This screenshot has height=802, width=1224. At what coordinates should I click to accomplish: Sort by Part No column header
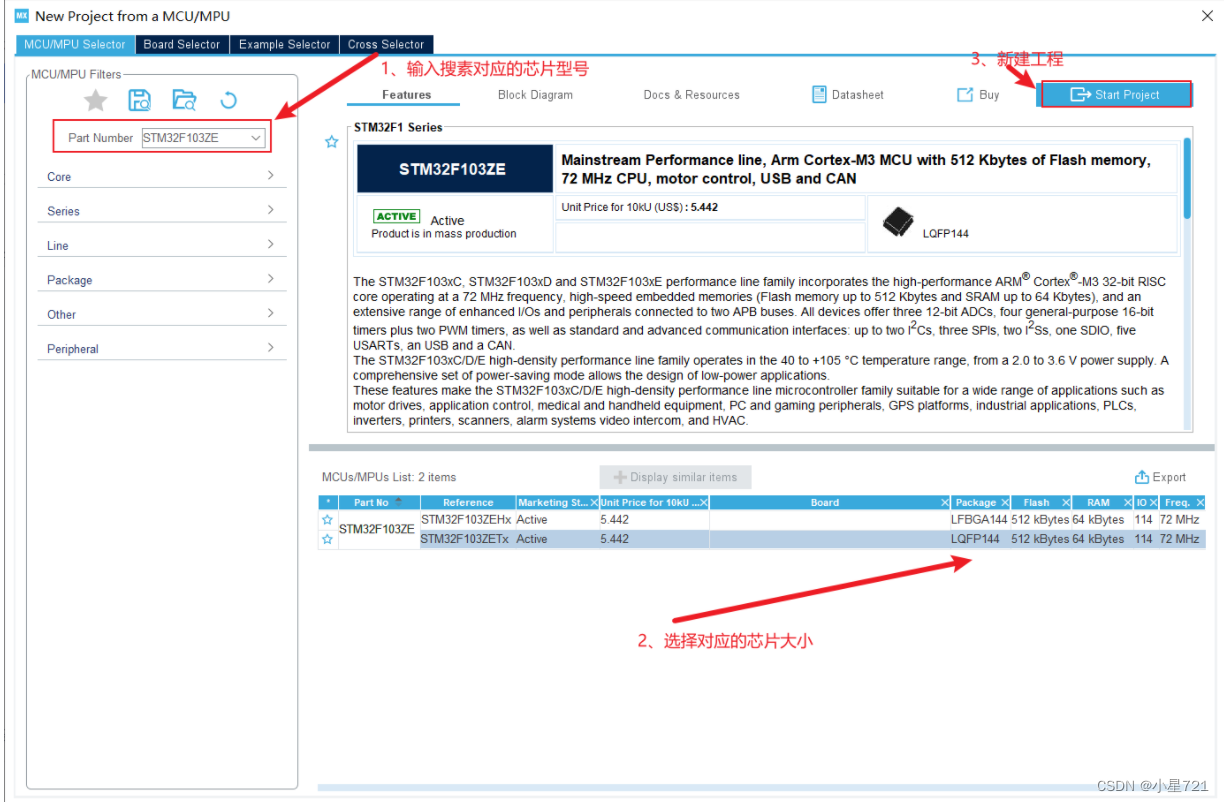379,502
